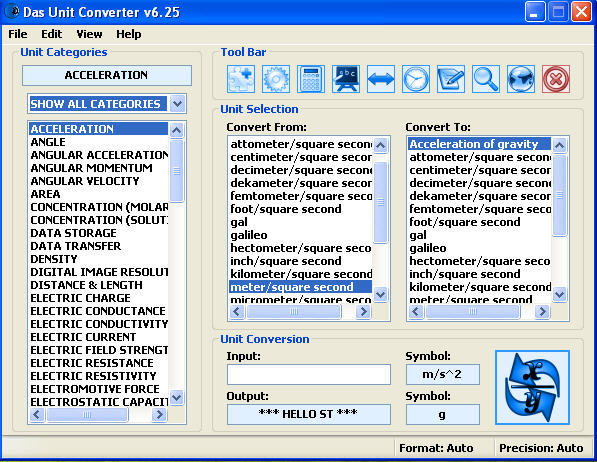Click Convert From list scroll down arrow
Viewport: 597px width, 462px height.
[x=380, y=294]
